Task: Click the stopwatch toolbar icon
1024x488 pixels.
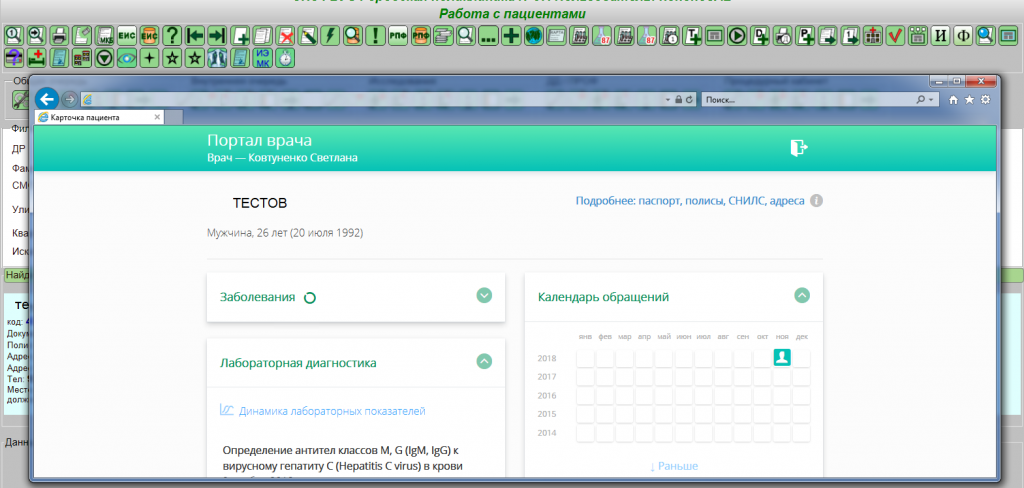Action: coord(286,58)
